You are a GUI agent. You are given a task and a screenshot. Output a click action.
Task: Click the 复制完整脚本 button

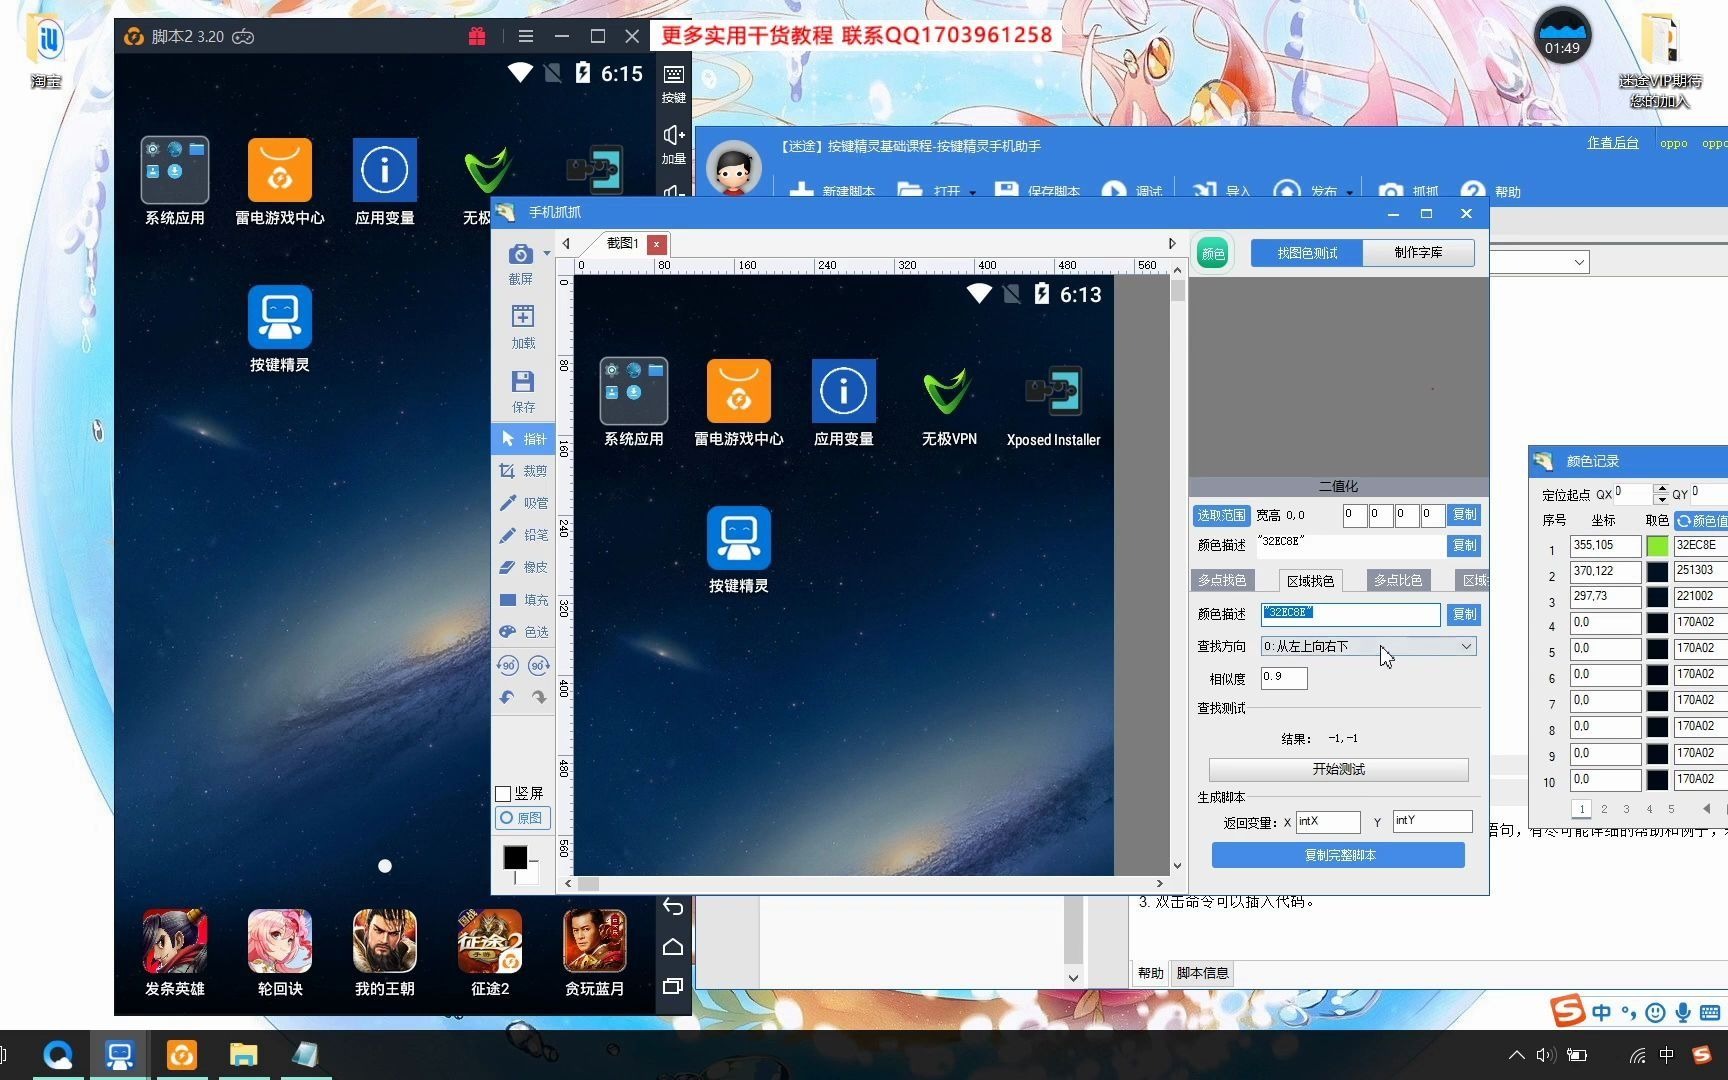[1338, 855]
